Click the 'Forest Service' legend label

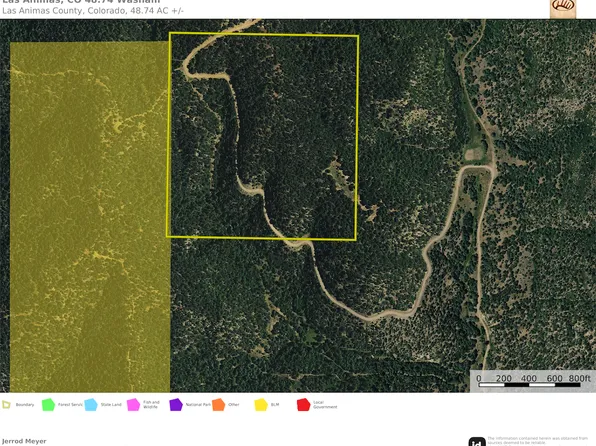pos(70,405)
